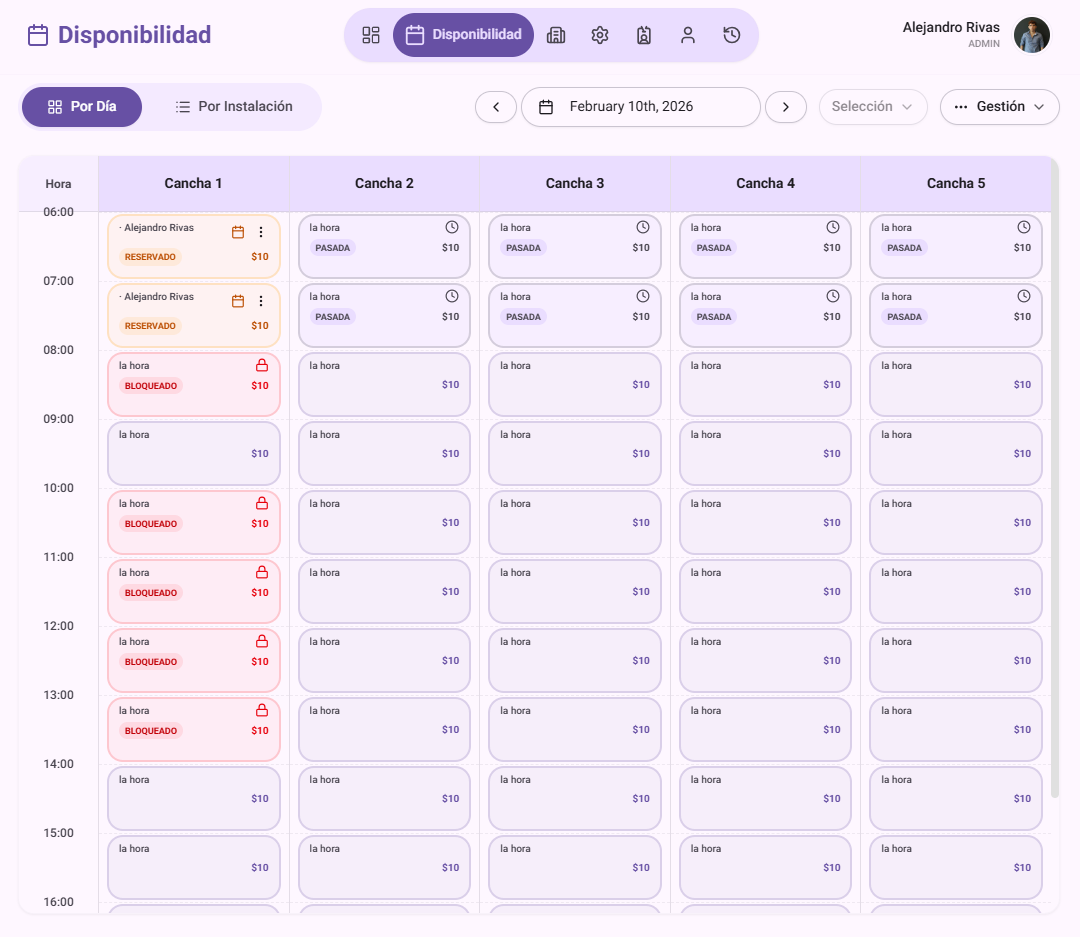Open settings gear in top navigation
The height and width of the screenshot is (937, 1080).
600,35
